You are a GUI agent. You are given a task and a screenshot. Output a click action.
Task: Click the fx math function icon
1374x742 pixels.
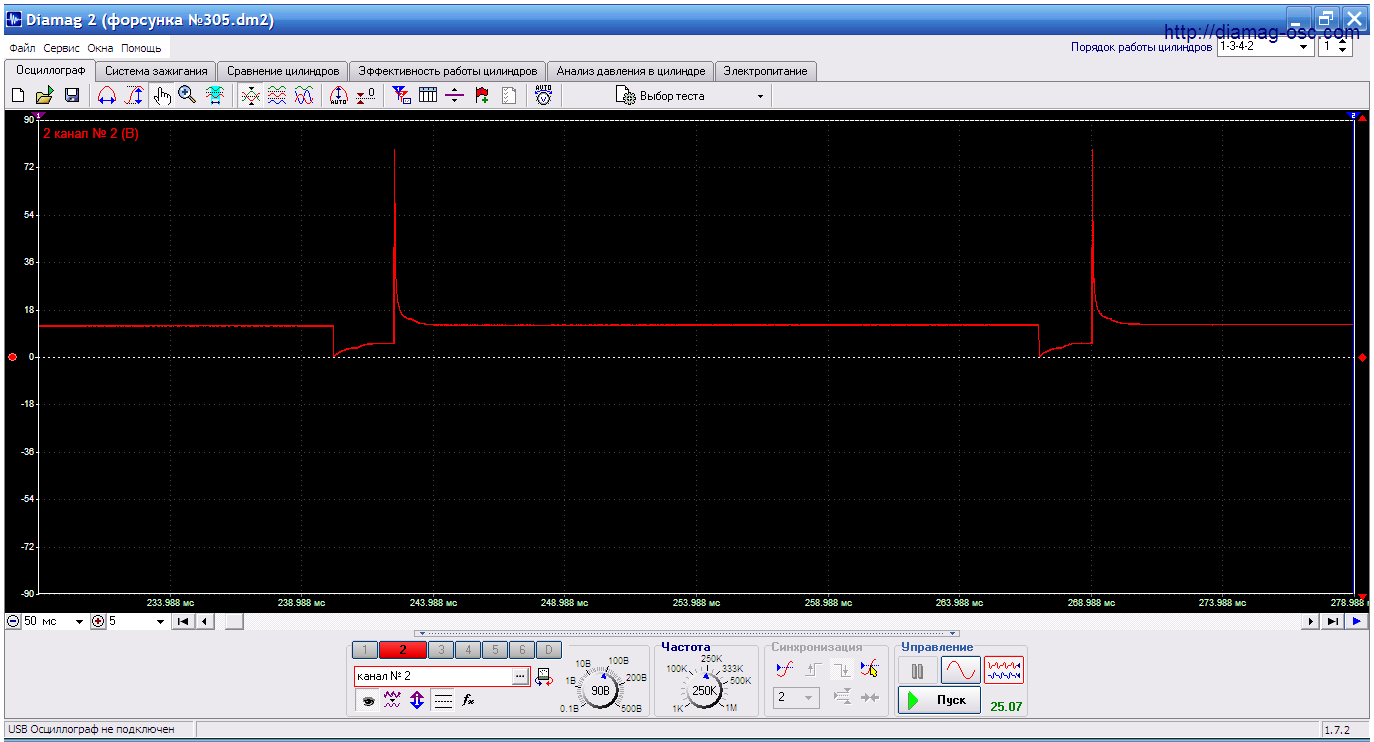[x=467, y=700]
